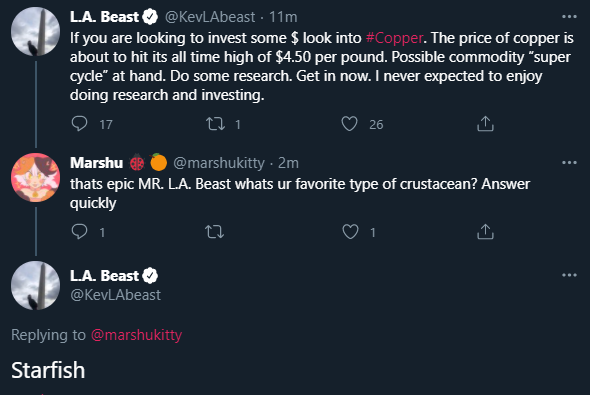Reply to the L.A. Beast copper tweet

pos(79,124)
